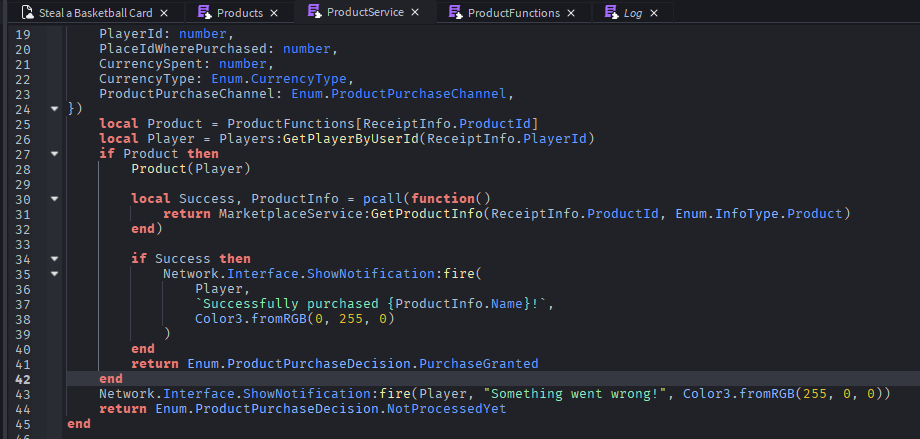Click the ProductService tab script icon
Screen dimensions: 920x439
point(314,12)
